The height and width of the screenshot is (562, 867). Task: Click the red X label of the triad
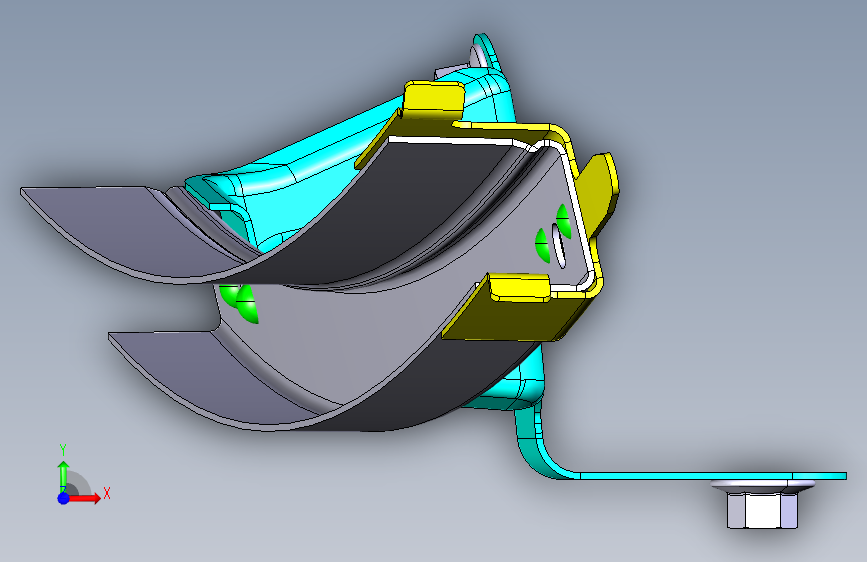[107, 493]
